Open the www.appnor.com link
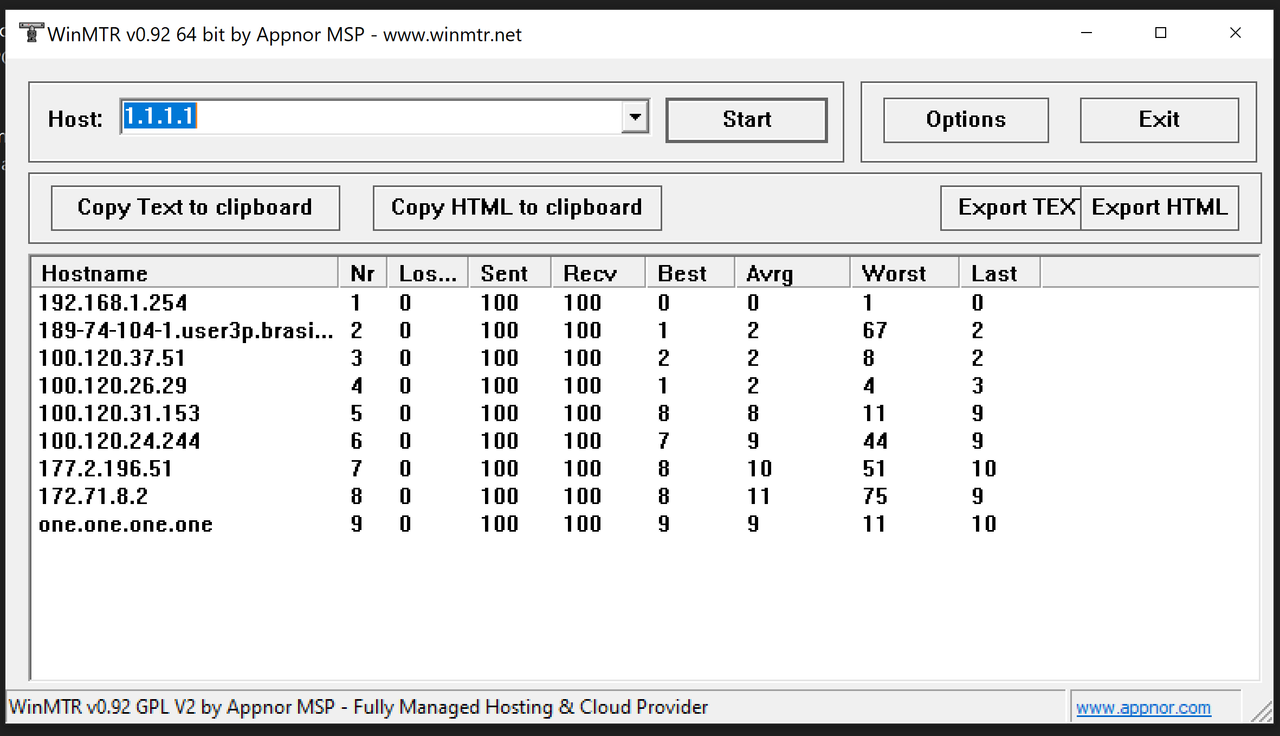The height and width of the screenshot is (736, 1280). coord(1143,708)
